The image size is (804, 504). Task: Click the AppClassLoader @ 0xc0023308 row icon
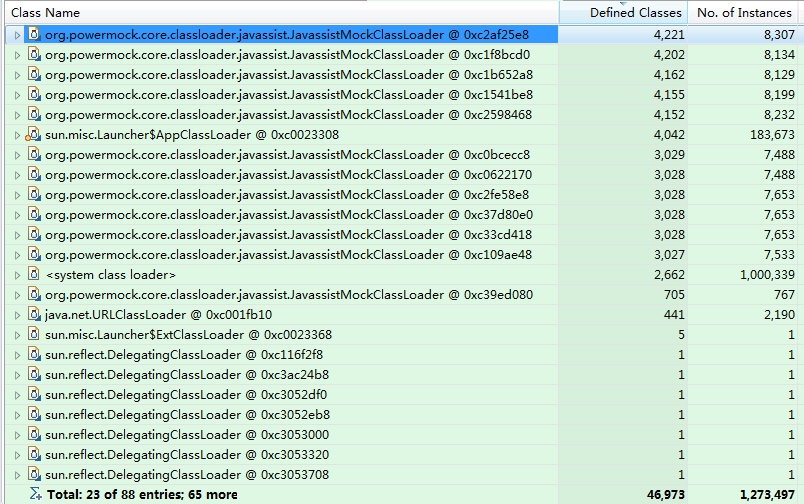point(33,134)
